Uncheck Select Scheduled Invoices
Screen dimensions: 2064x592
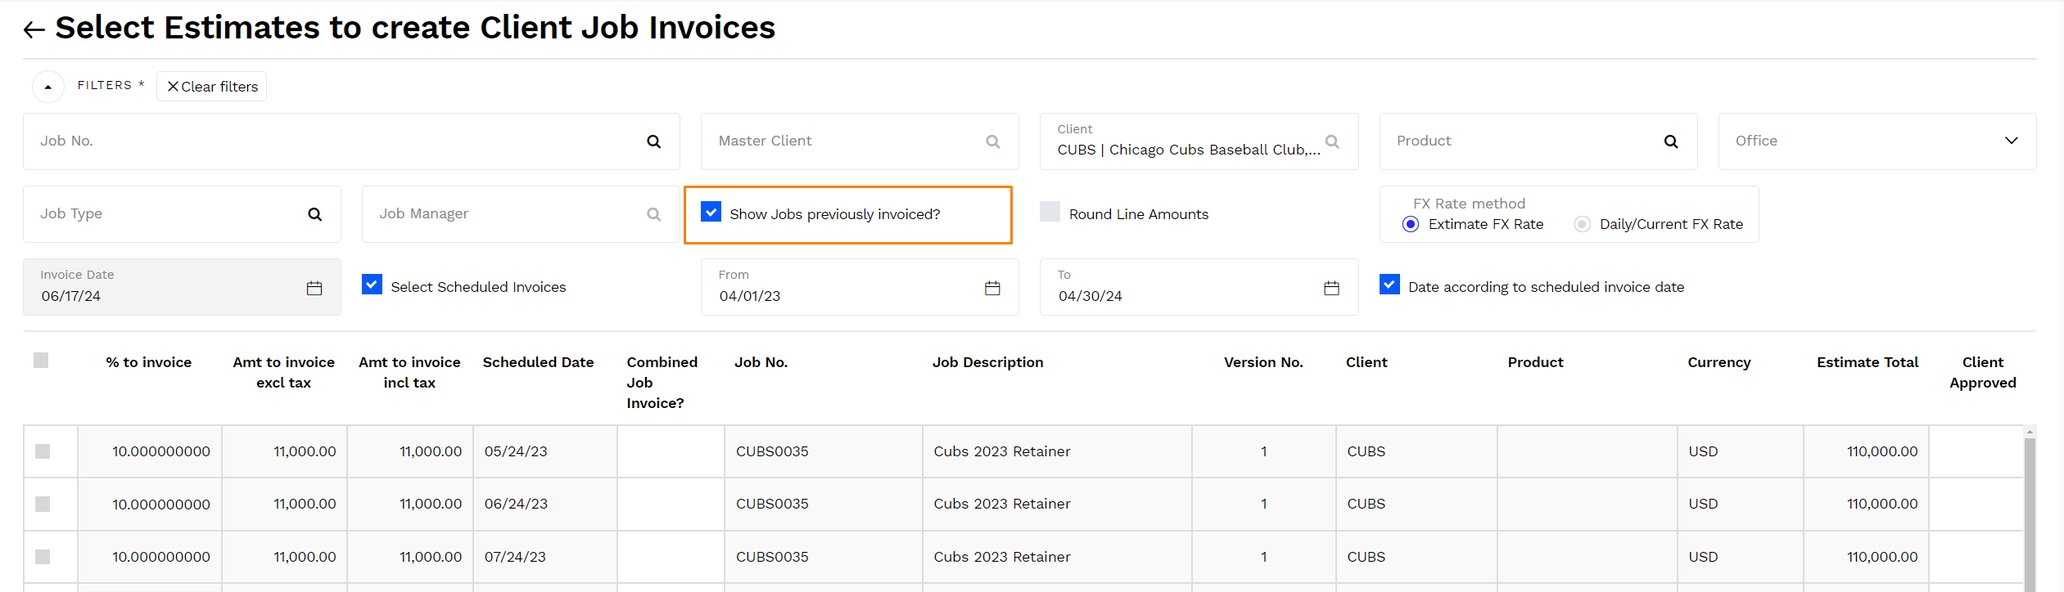[x=372, y=285]
